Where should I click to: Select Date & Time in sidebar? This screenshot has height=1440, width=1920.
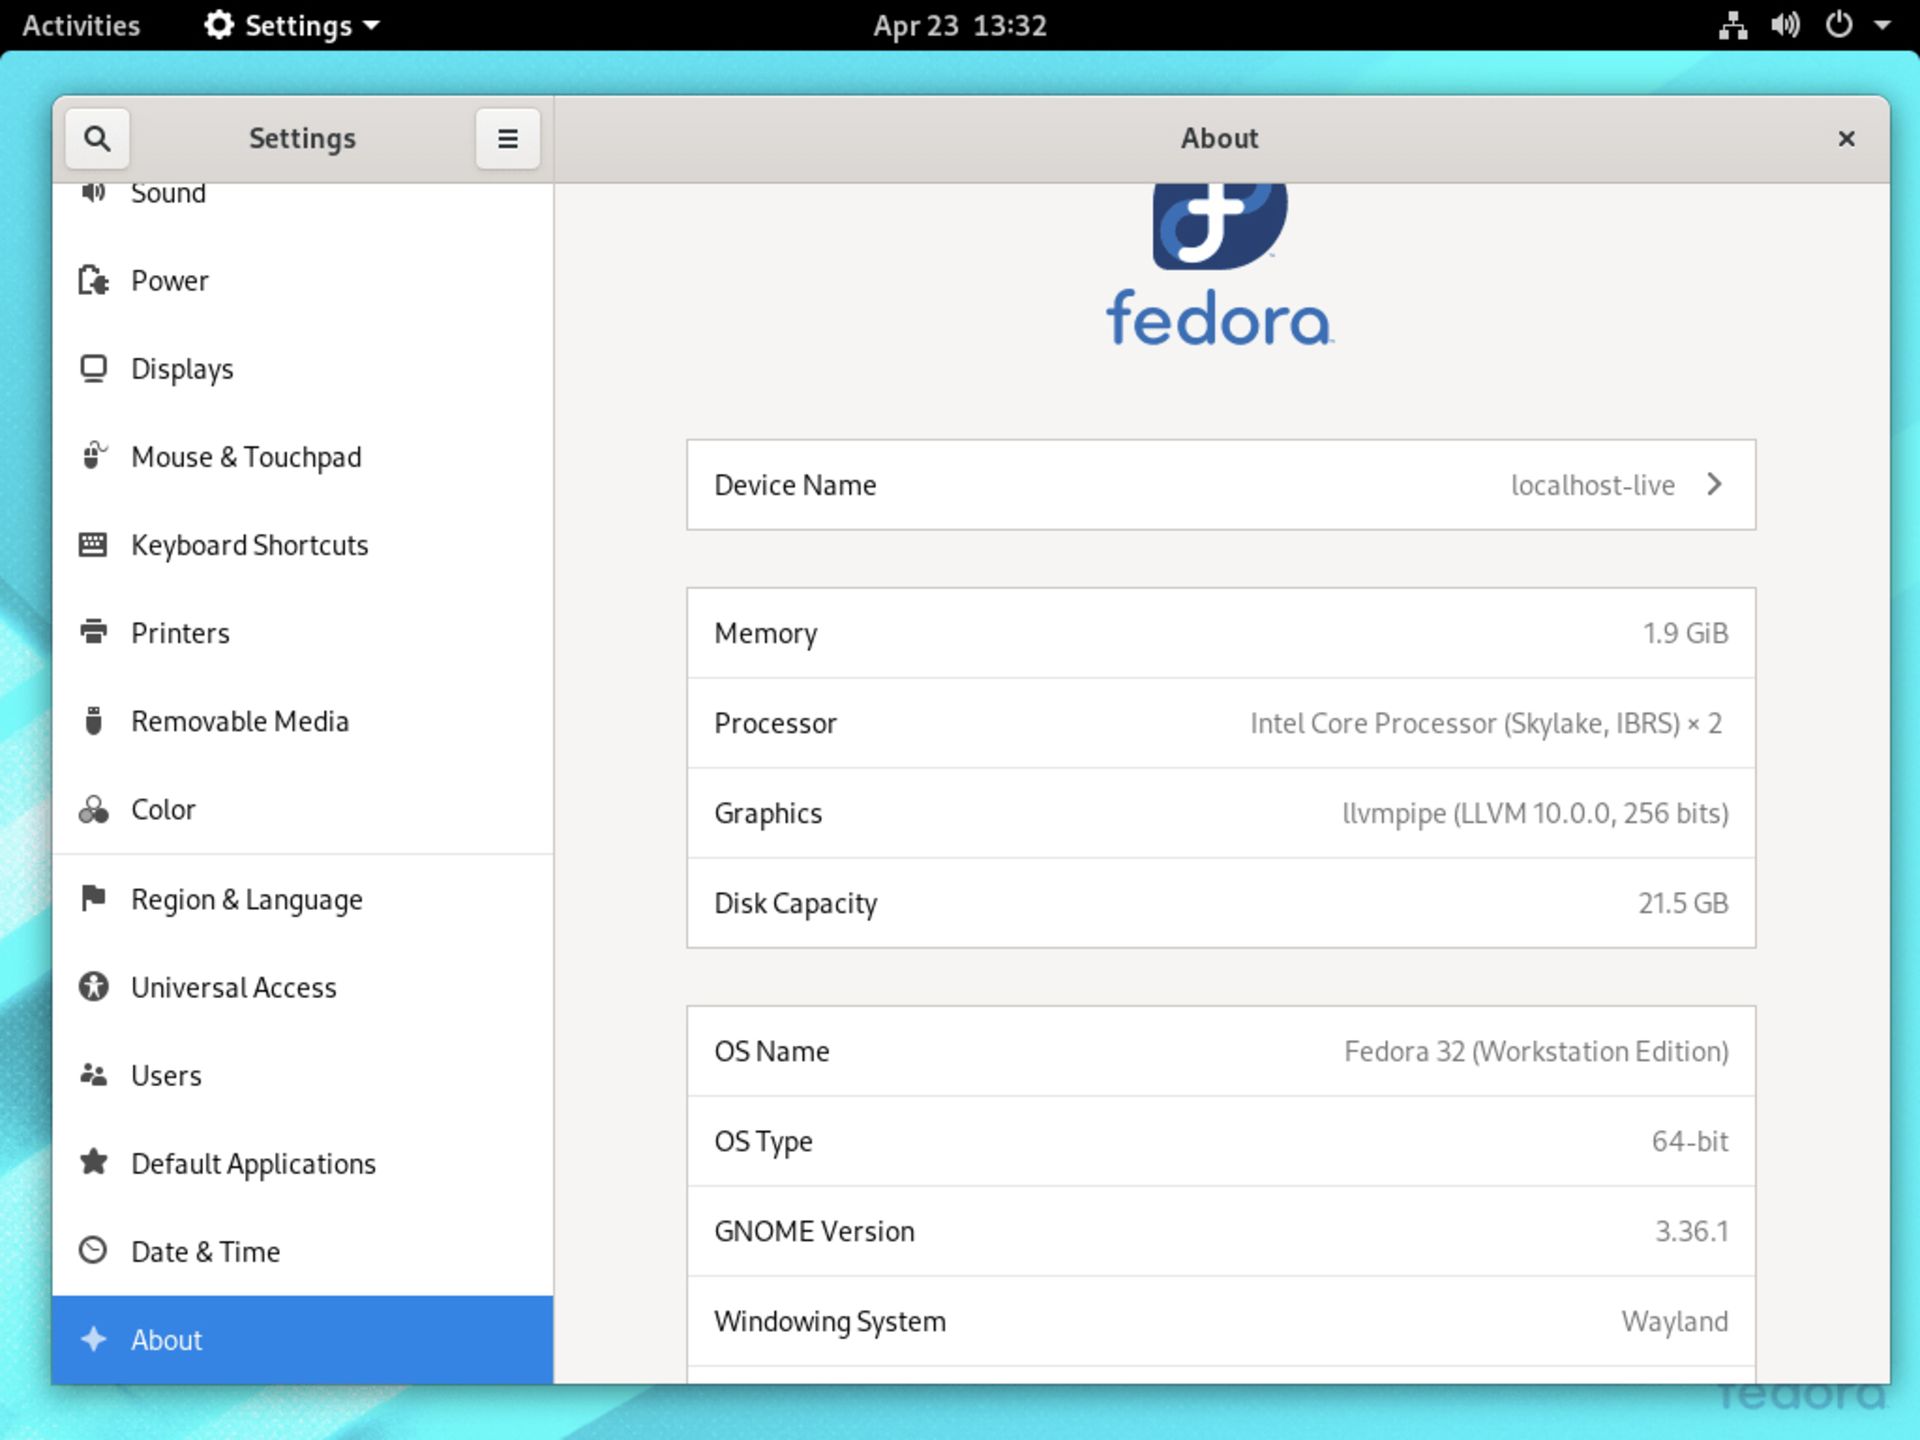[205, 1251]
